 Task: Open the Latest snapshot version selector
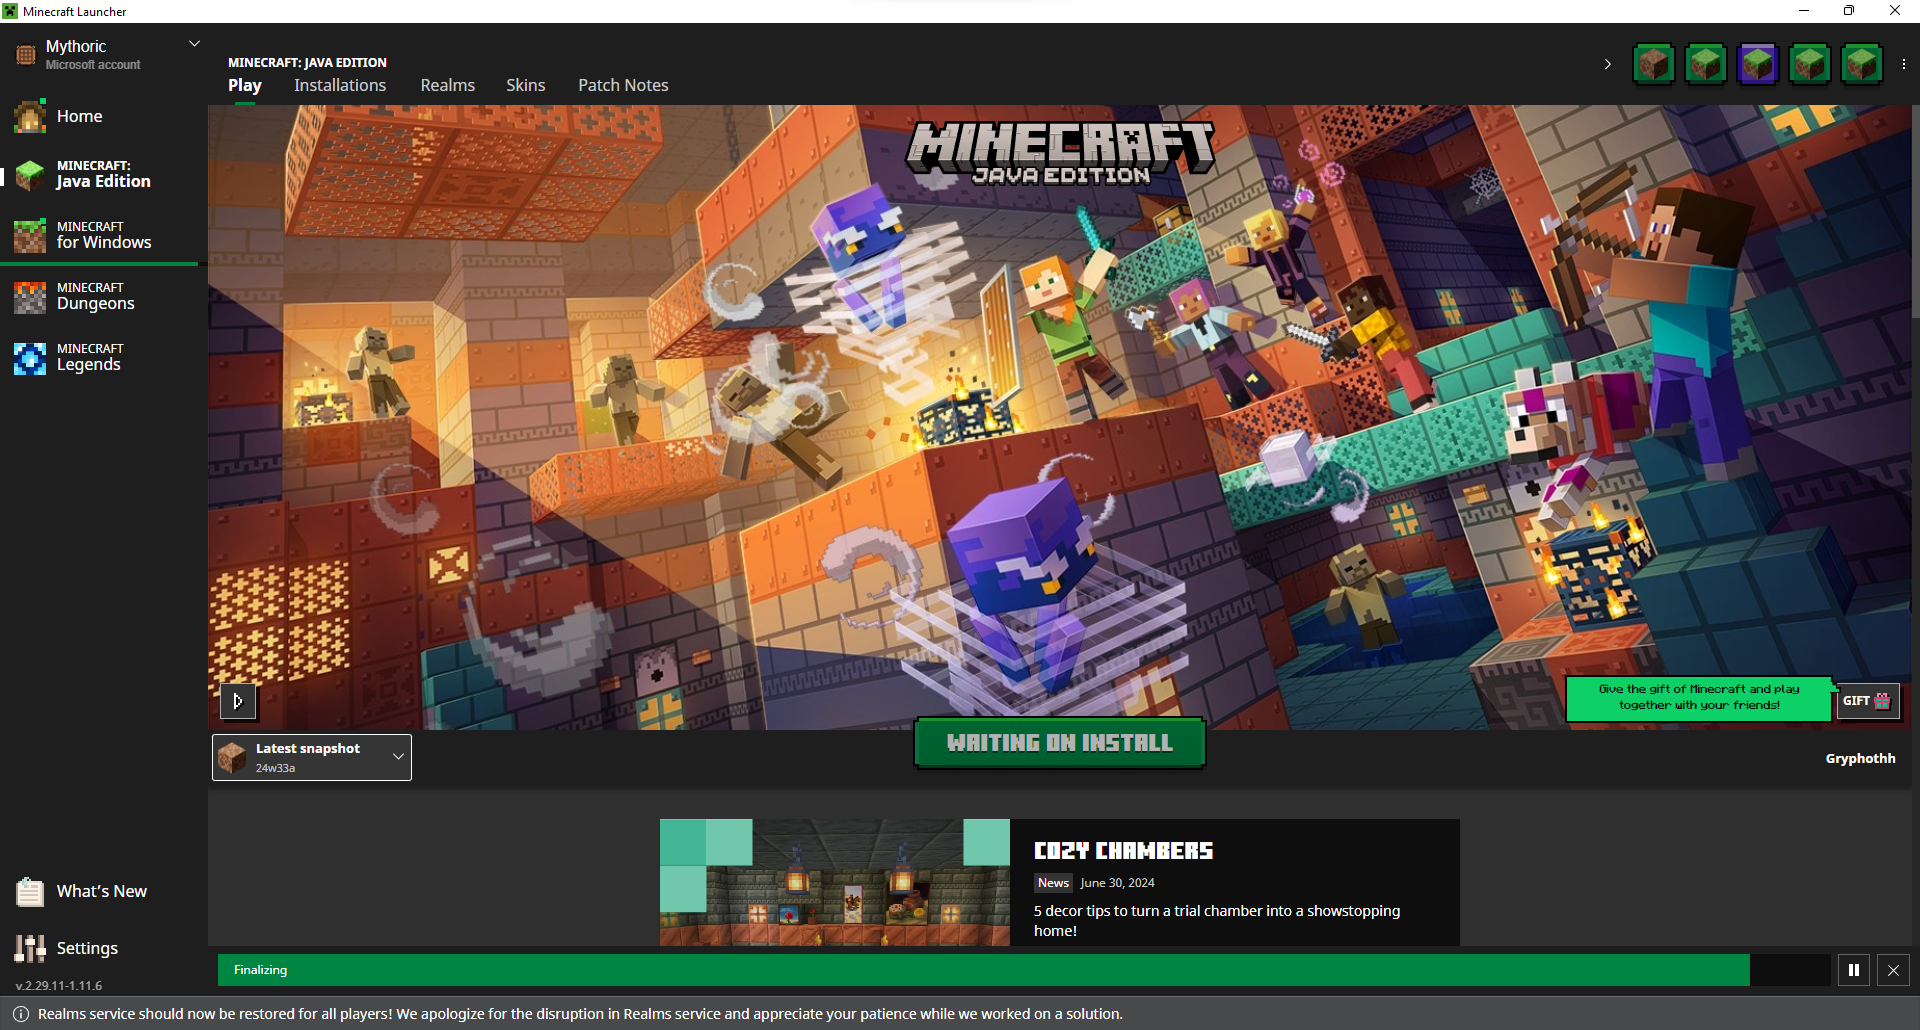point(312,757)
